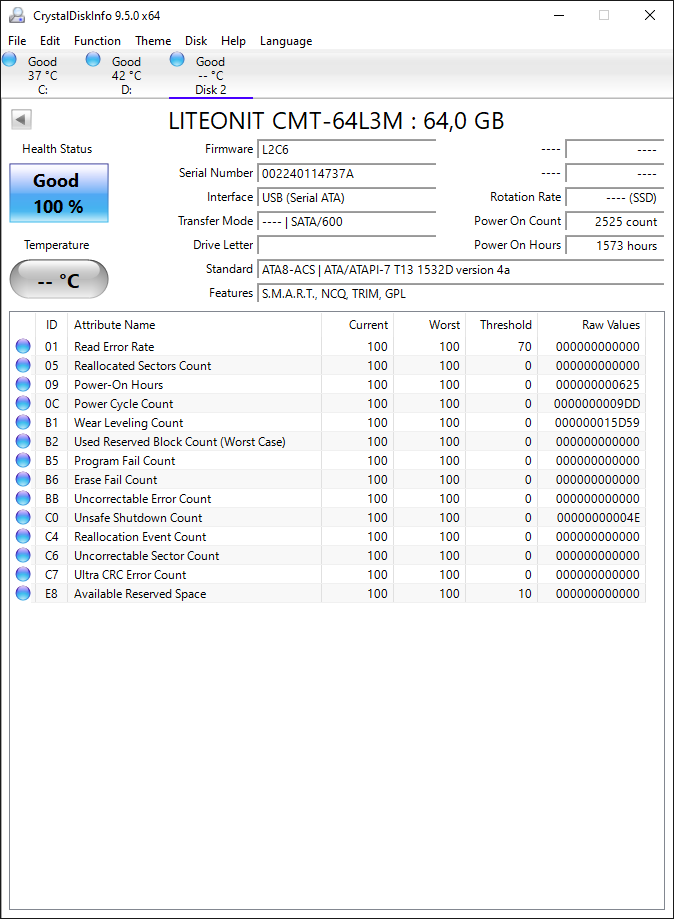Screen dimensions: 674x919
Task: Click the Power On Hours value 1573 hours
Action: (x=615, y=246)
